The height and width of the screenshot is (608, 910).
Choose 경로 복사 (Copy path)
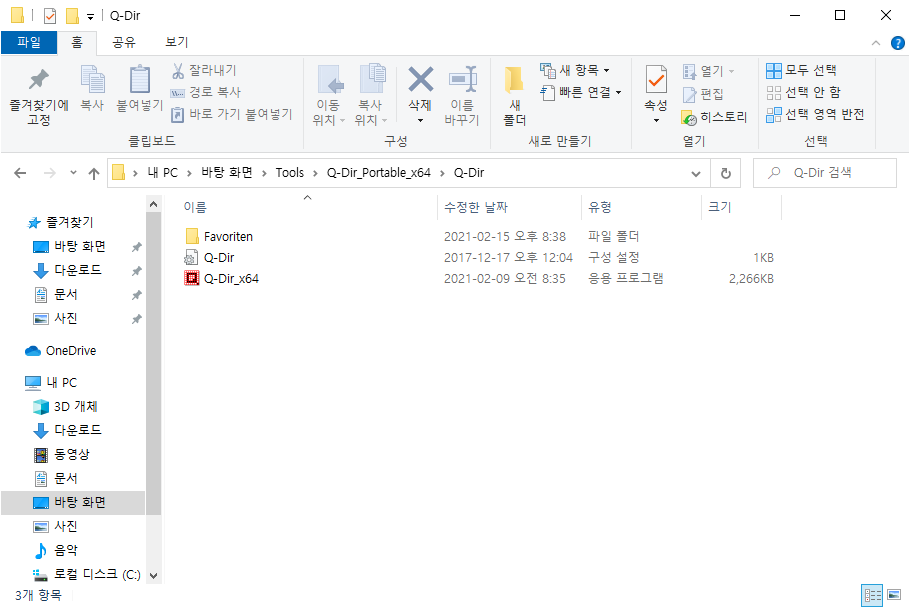coord(205,92)
